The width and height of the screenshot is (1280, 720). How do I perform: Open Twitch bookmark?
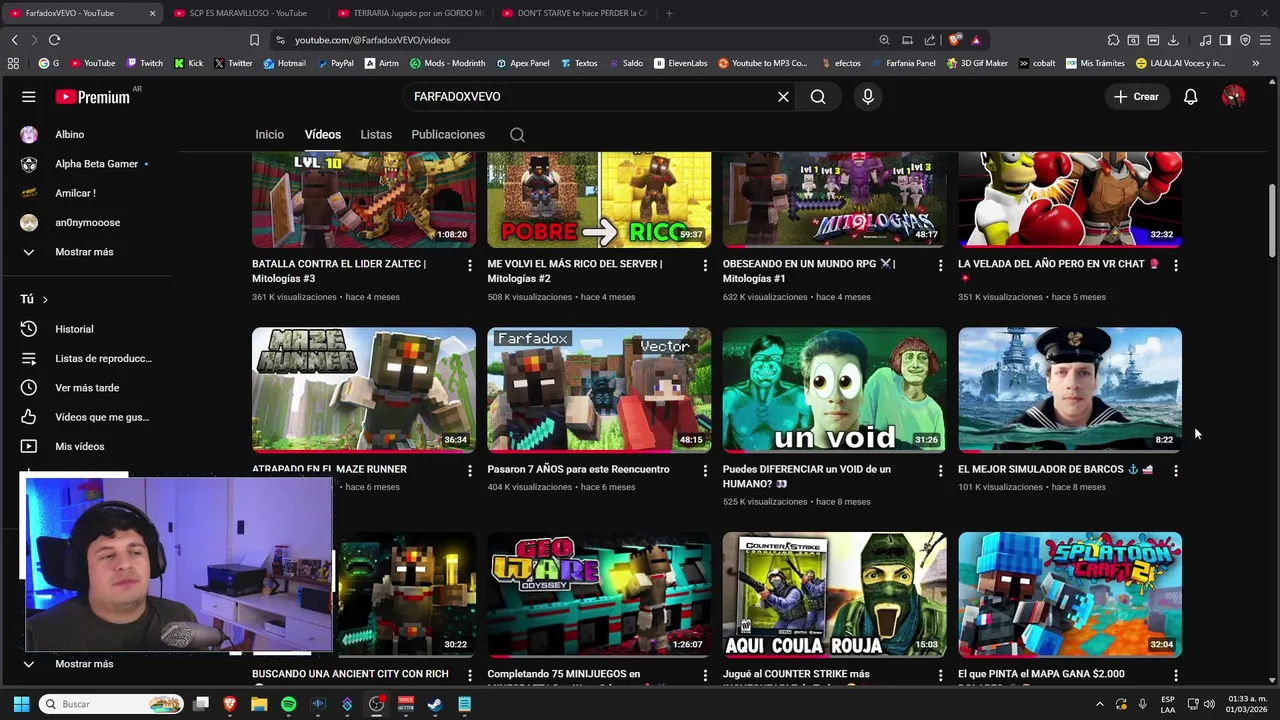pyautogui.click(x=145, y=63)
